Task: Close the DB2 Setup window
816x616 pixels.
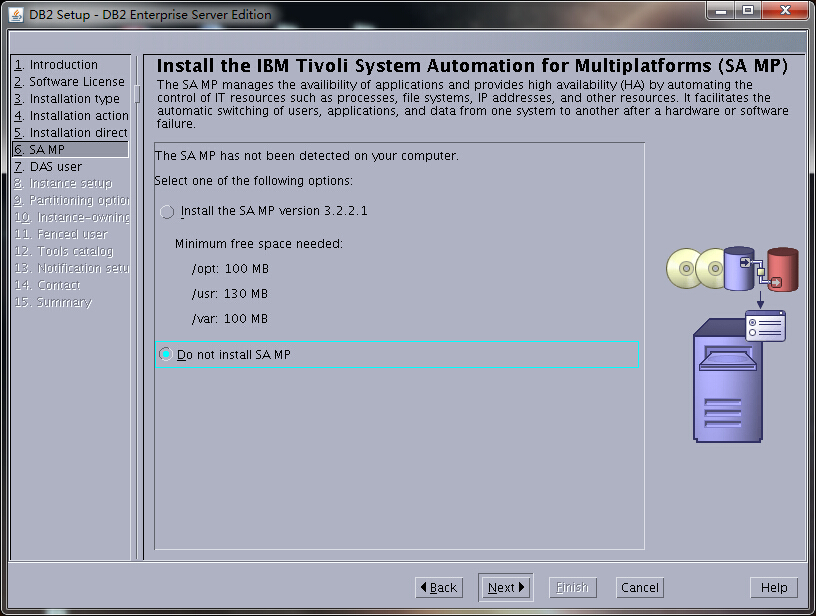Action: (785, 10)
